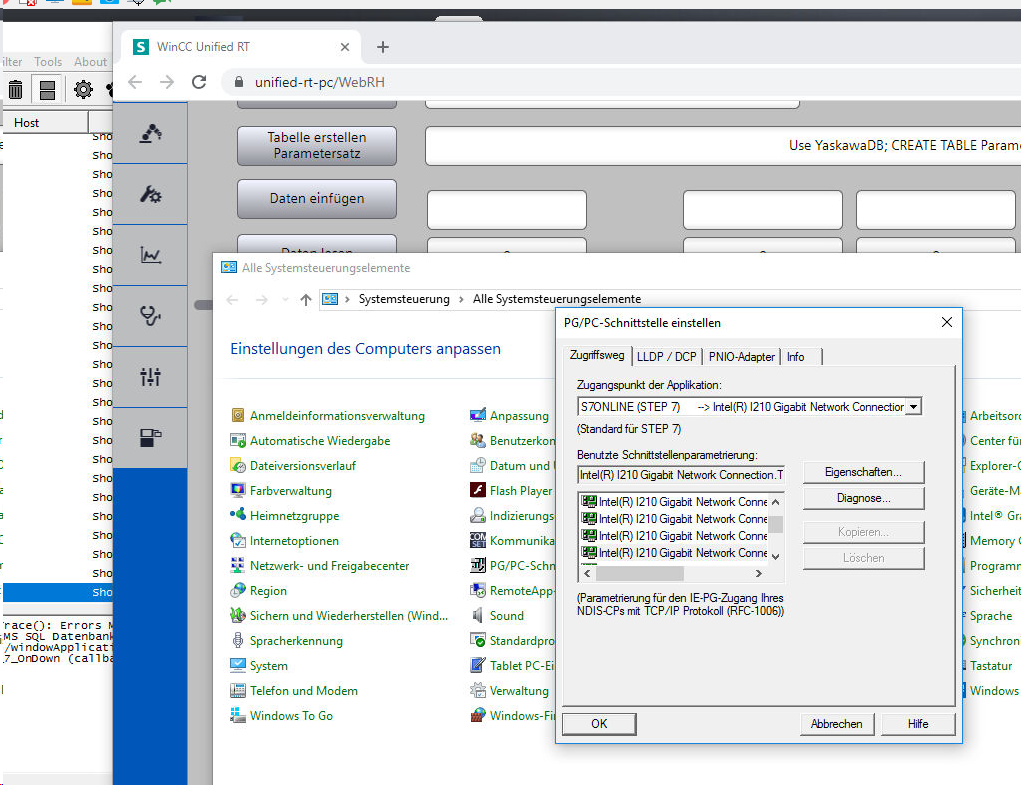Image resolution: width=1021 pixels, height=785 pixels.
Task: Open the Info tab in the dialog
Action: (x=795, y=356)
